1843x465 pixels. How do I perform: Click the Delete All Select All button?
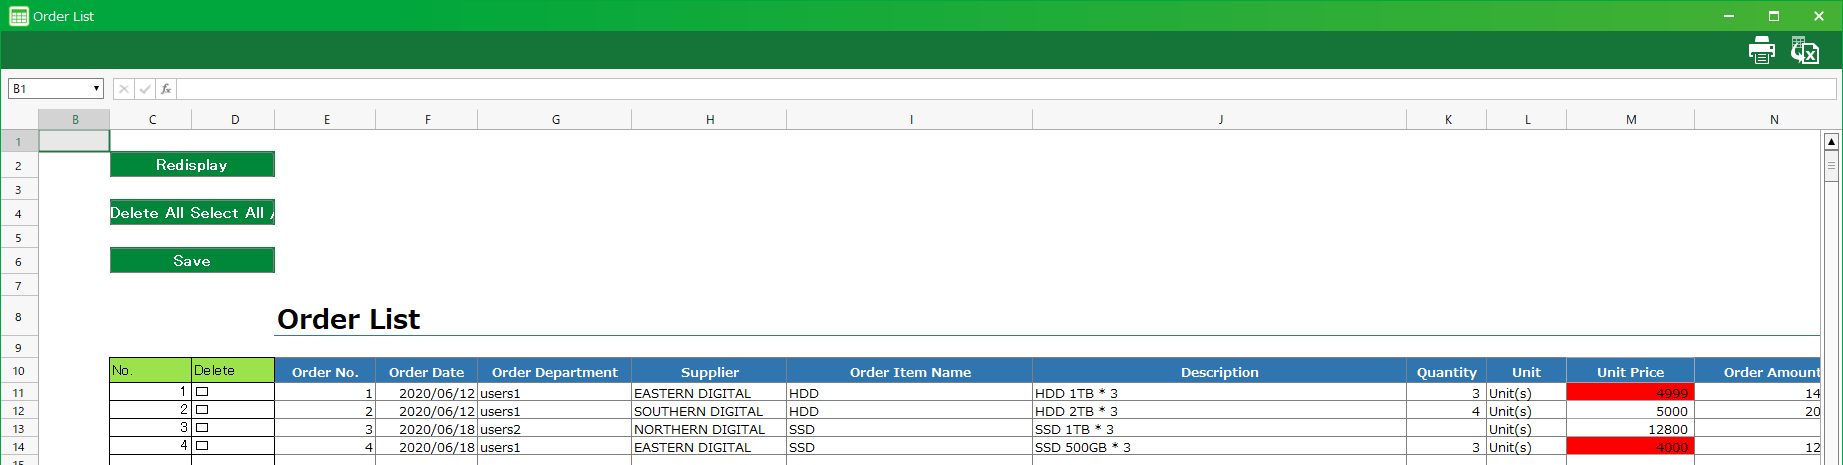pyautogui.click(x=192, y=213)
